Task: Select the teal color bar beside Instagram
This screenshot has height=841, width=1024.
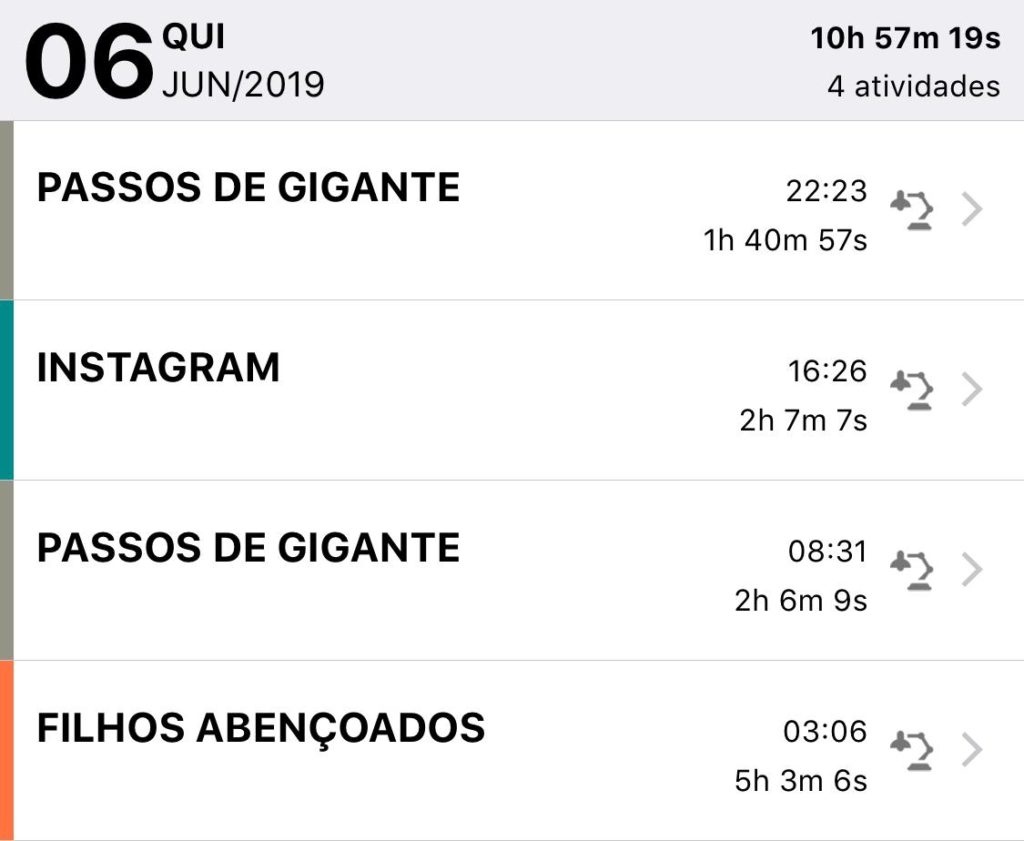Action: tap(7, 390)
